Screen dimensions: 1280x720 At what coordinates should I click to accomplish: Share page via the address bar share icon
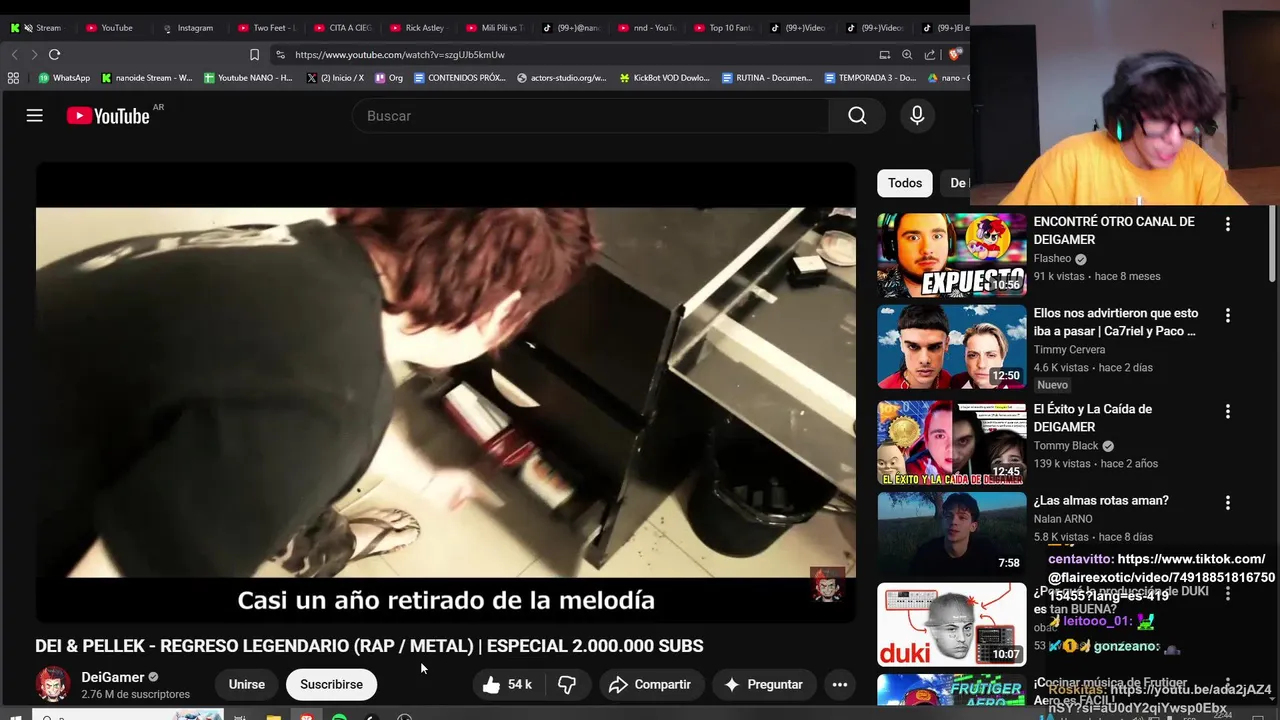tap(930, 55)
